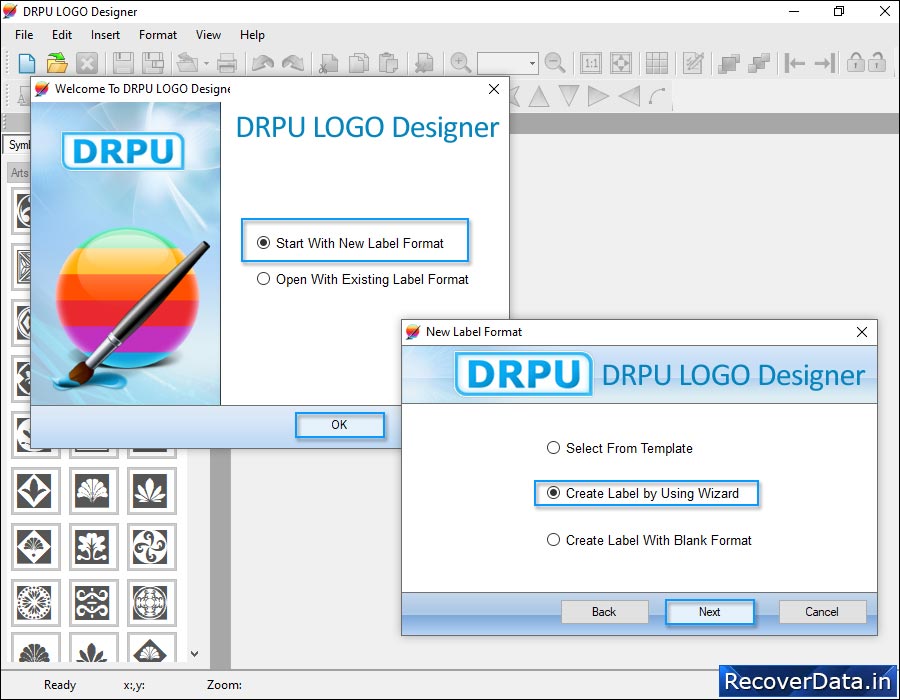
Task: Click the Next button
Action: tap(709, 612)
